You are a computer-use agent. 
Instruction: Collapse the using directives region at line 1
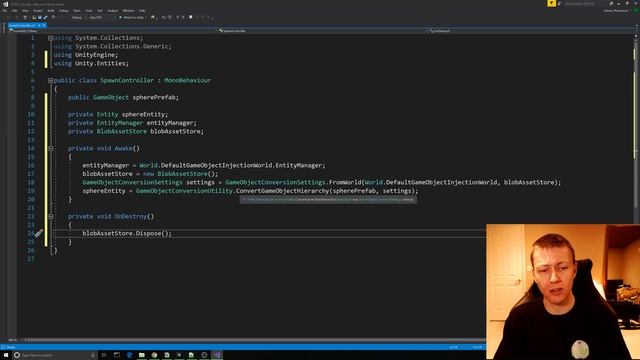[x=51, y=38]
